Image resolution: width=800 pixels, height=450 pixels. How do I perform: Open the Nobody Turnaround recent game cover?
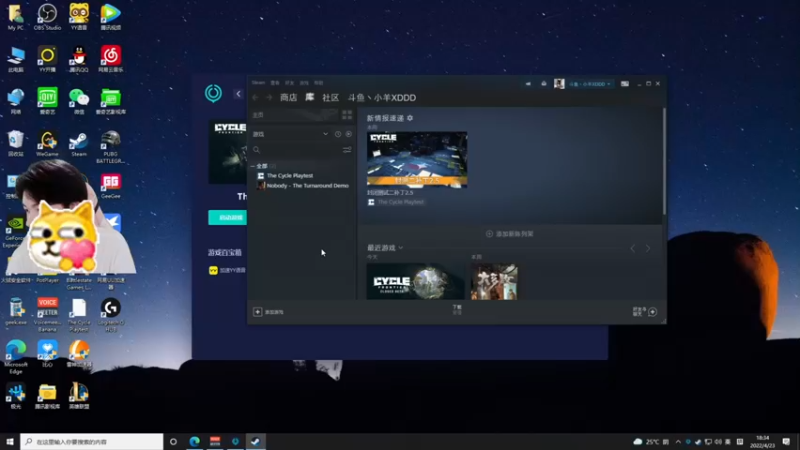[x=494, y=281]
